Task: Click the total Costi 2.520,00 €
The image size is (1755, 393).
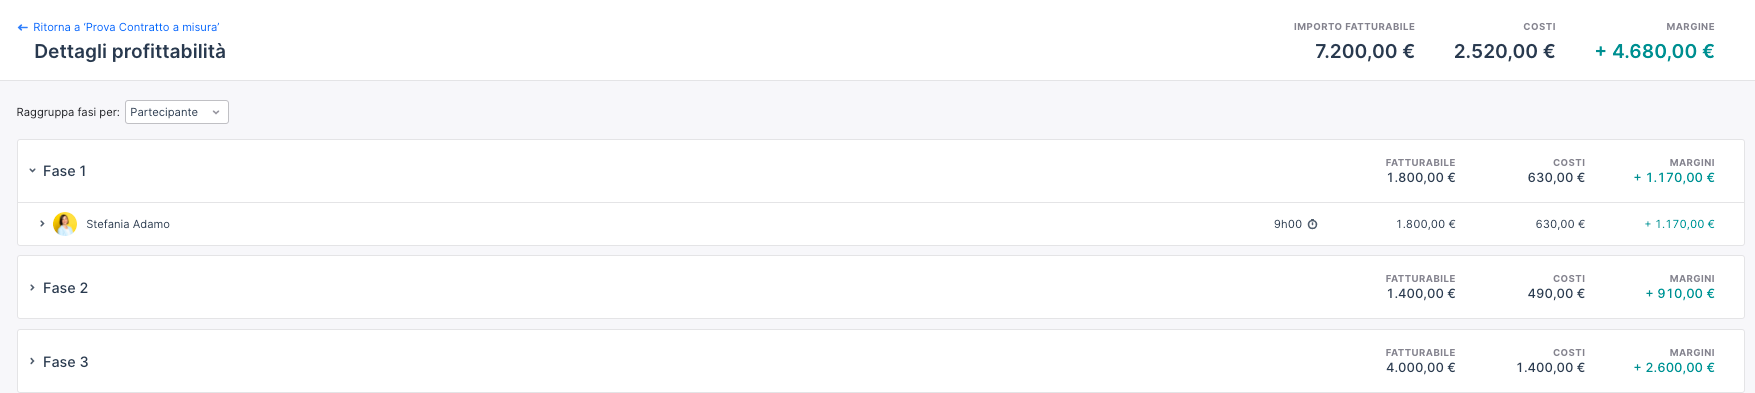Action: point(1504,51)
